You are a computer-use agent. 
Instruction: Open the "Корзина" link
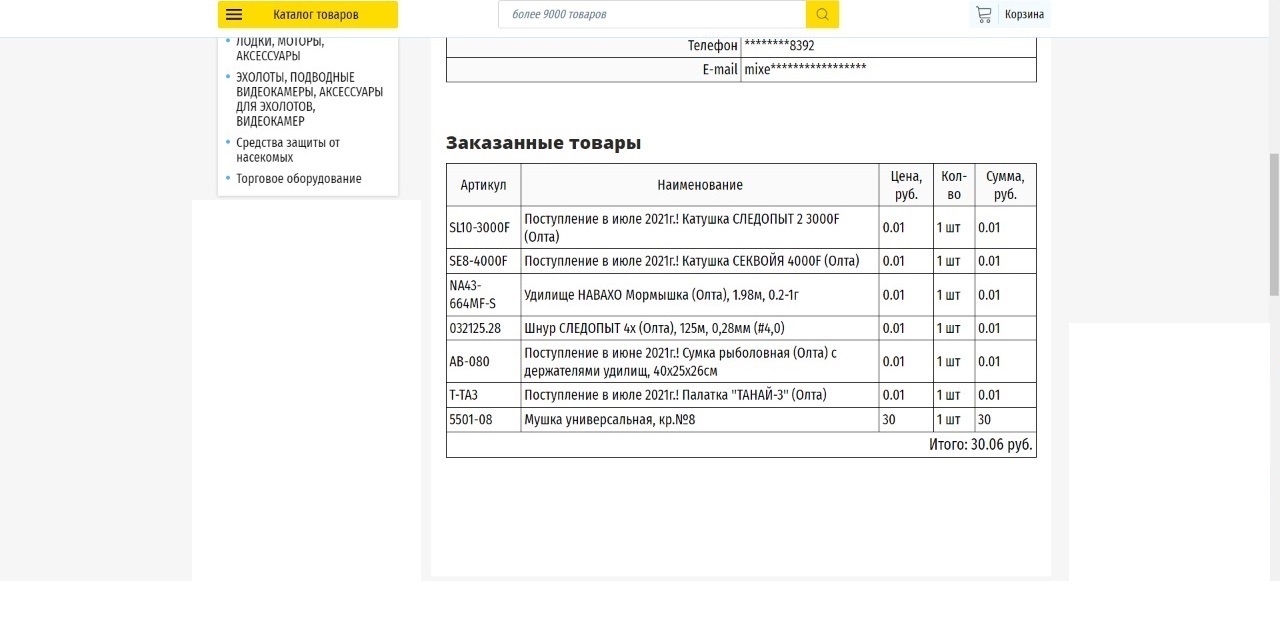pos(1024,15)
